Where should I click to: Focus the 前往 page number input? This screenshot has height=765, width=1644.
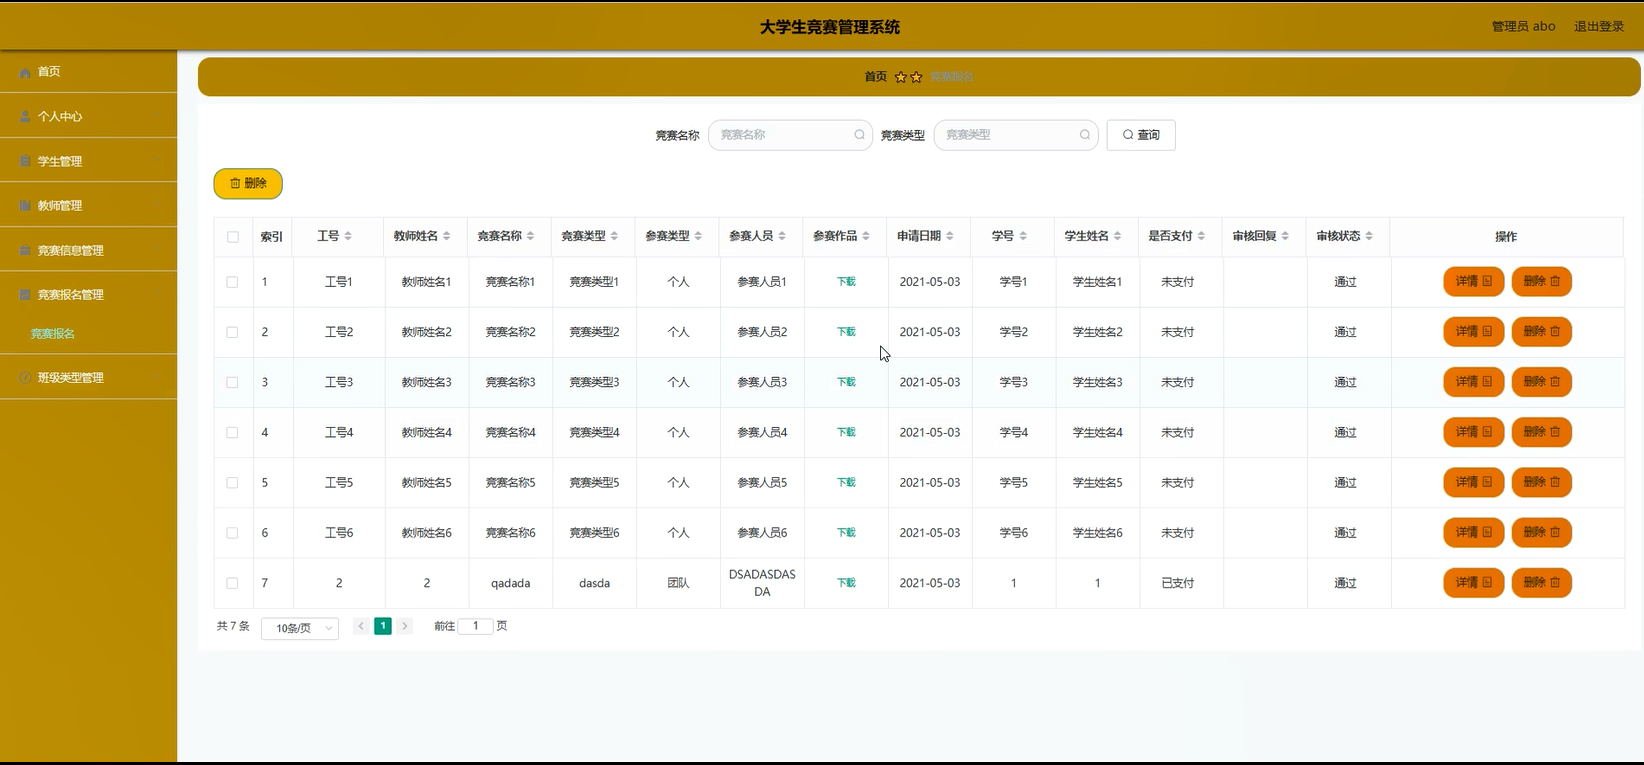475,626
